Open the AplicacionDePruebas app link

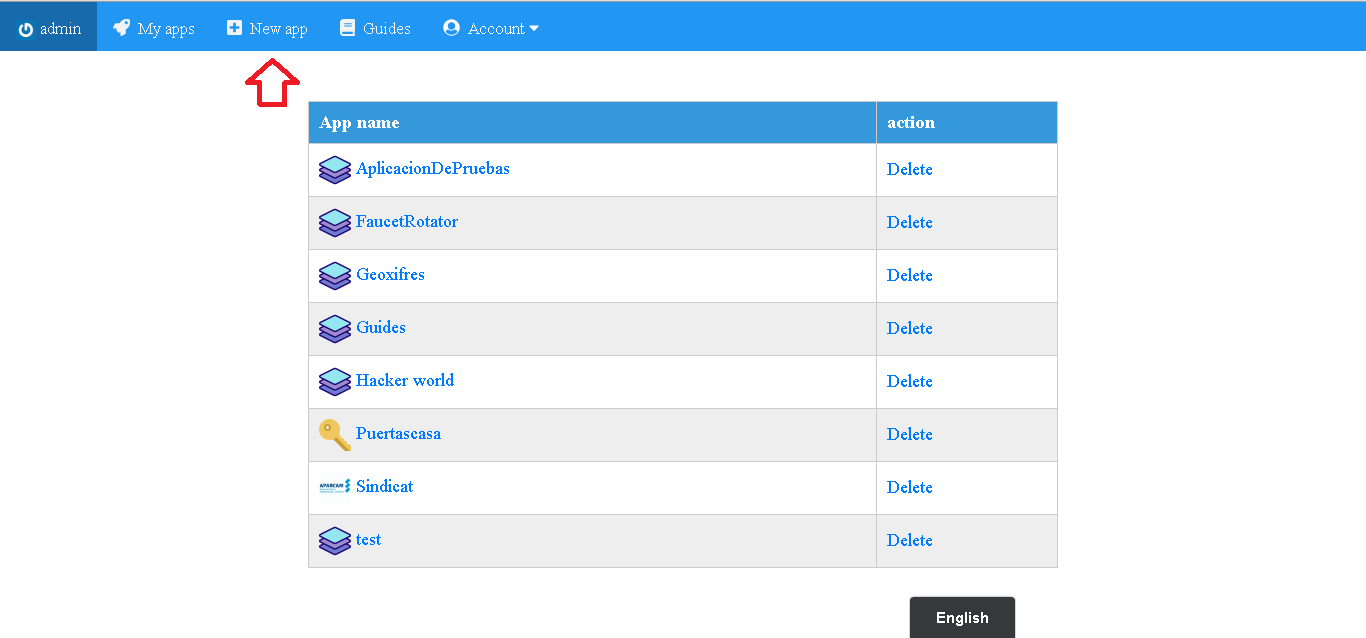(x=433, y=169)
